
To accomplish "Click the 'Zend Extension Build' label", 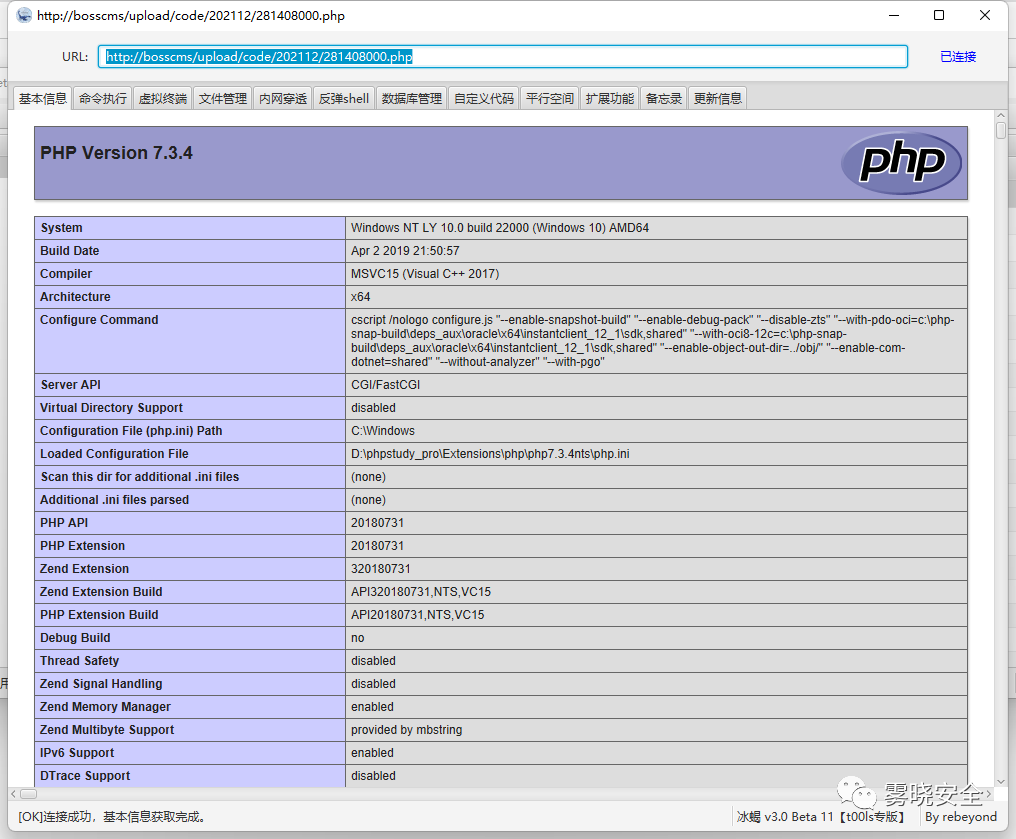I will click(101, 592).
